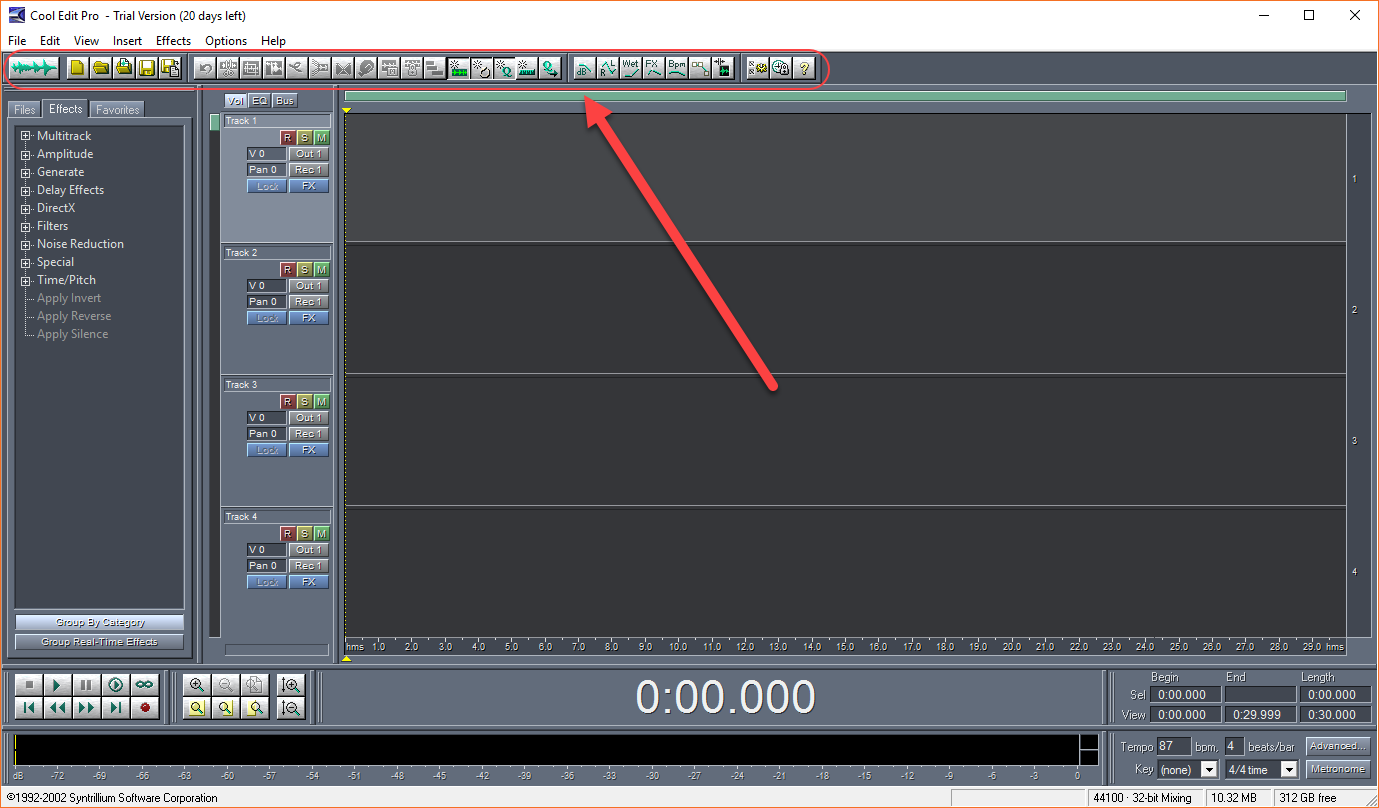Expand the Amplitude effects category
Viewport: 1379px width, 808px height.
point(26,154)
